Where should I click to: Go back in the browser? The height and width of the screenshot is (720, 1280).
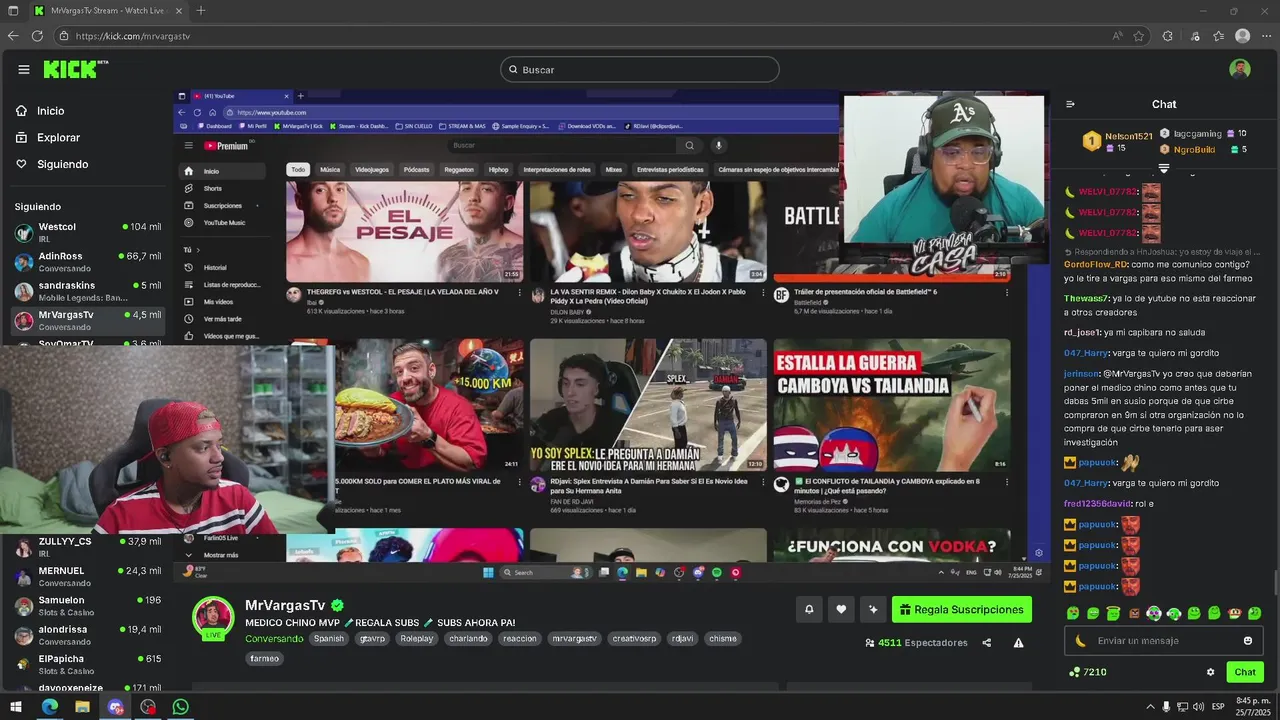(12, 35)
